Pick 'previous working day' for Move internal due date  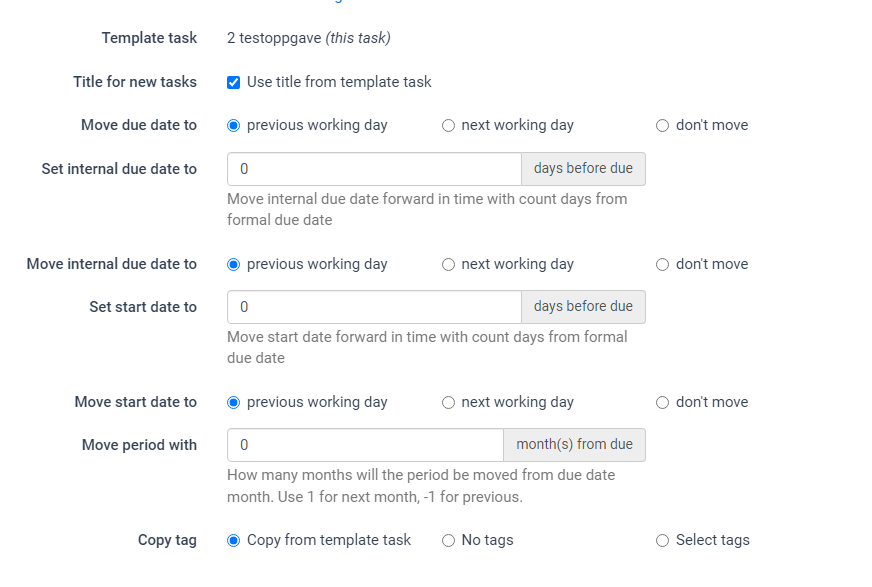coord(234,265)
